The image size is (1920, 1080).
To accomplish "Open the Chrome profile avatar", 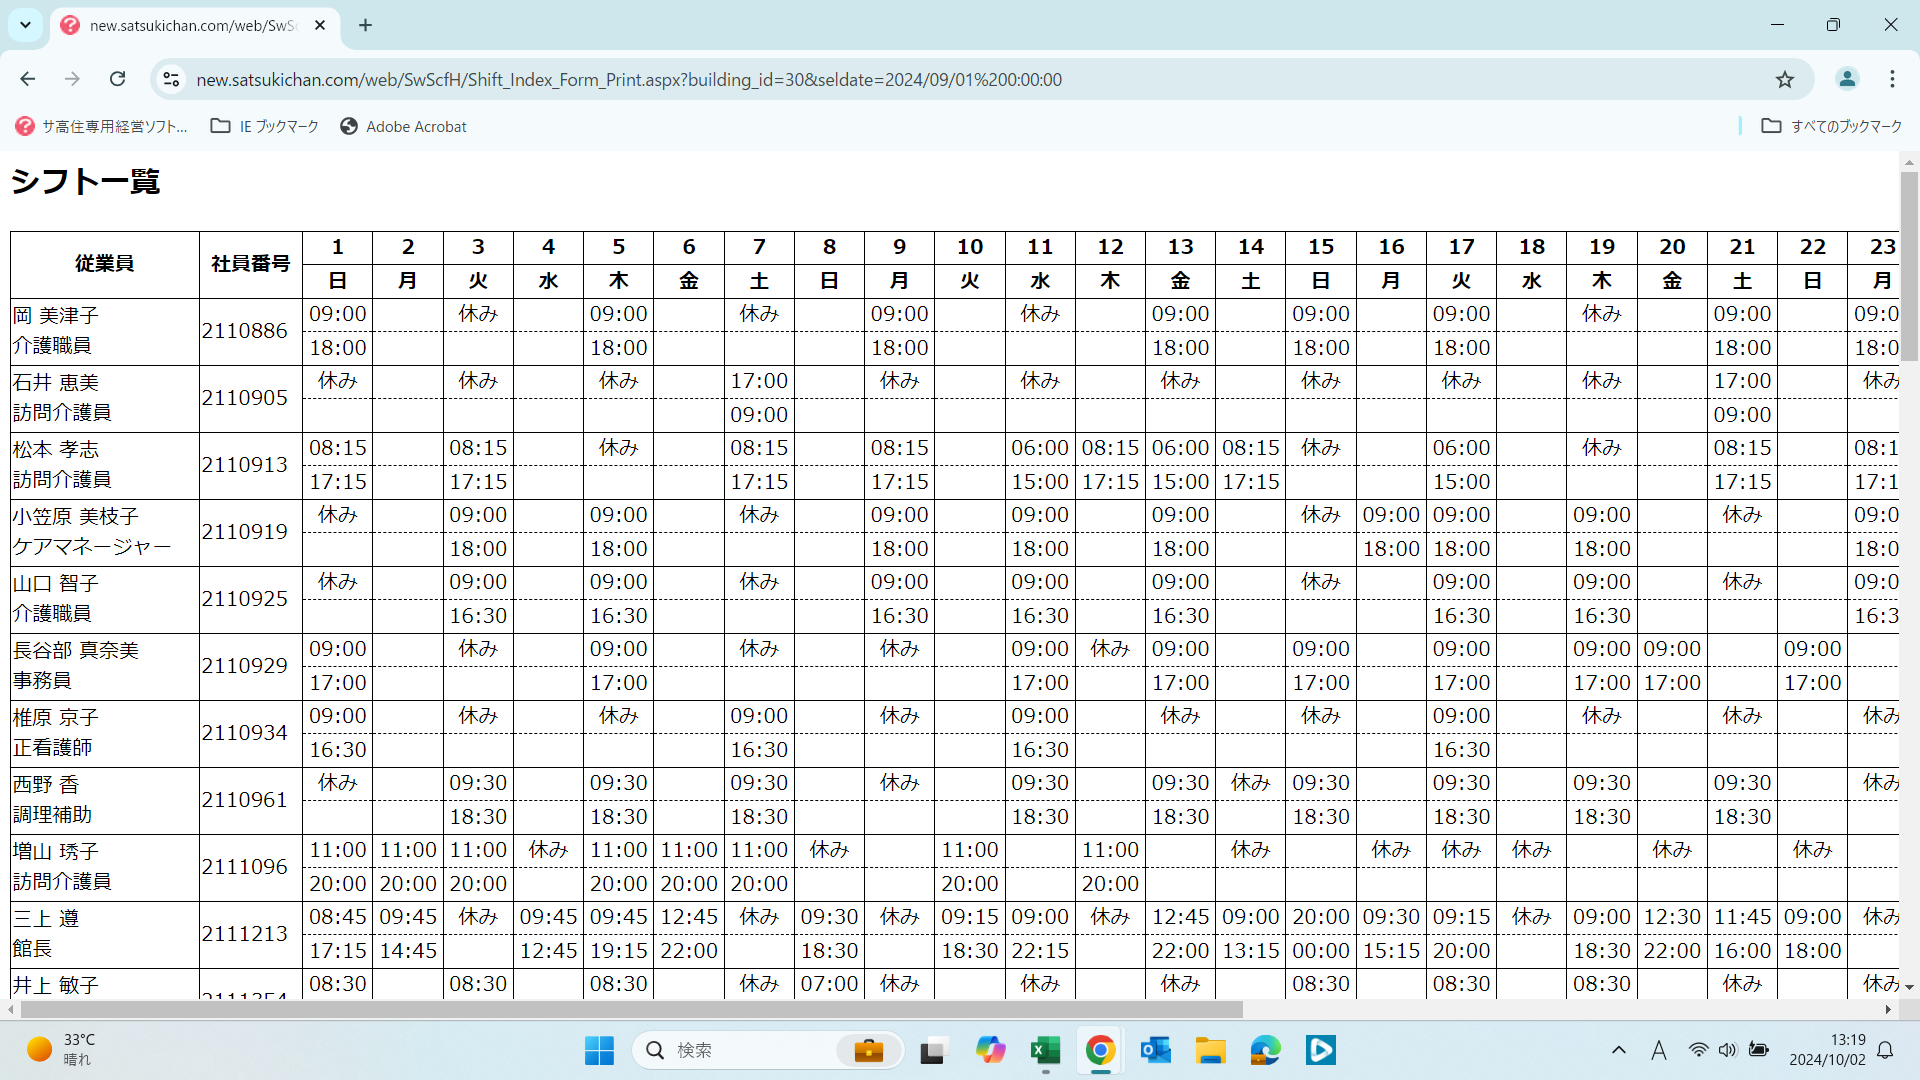I will [1847, 79].
